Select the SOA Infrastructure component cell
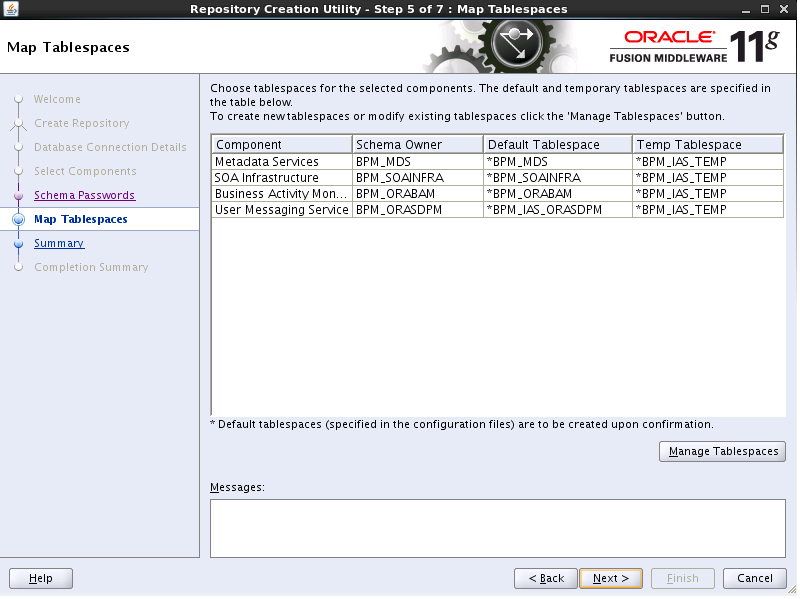800x599 pixels. 282,178
